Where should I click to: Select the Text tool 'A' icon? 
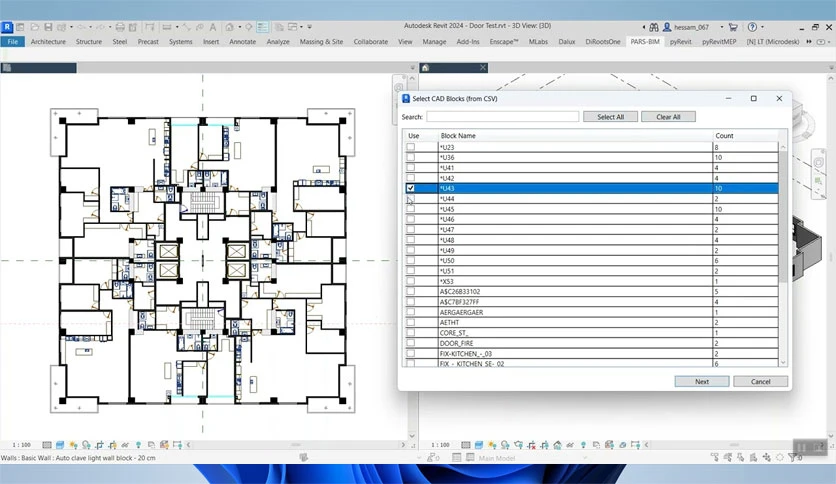(x=213, y=27)
